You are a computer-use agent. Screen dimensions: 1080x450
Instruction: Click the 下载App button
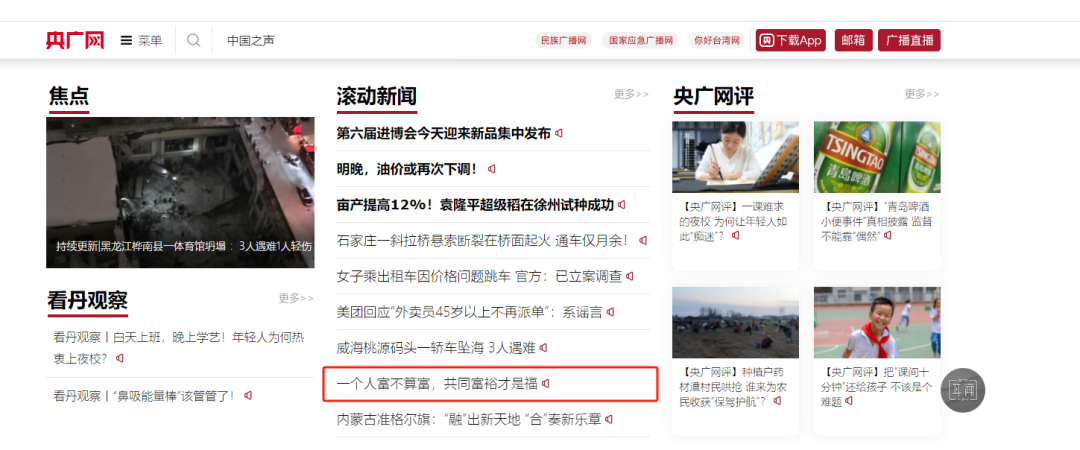[791, 41]
